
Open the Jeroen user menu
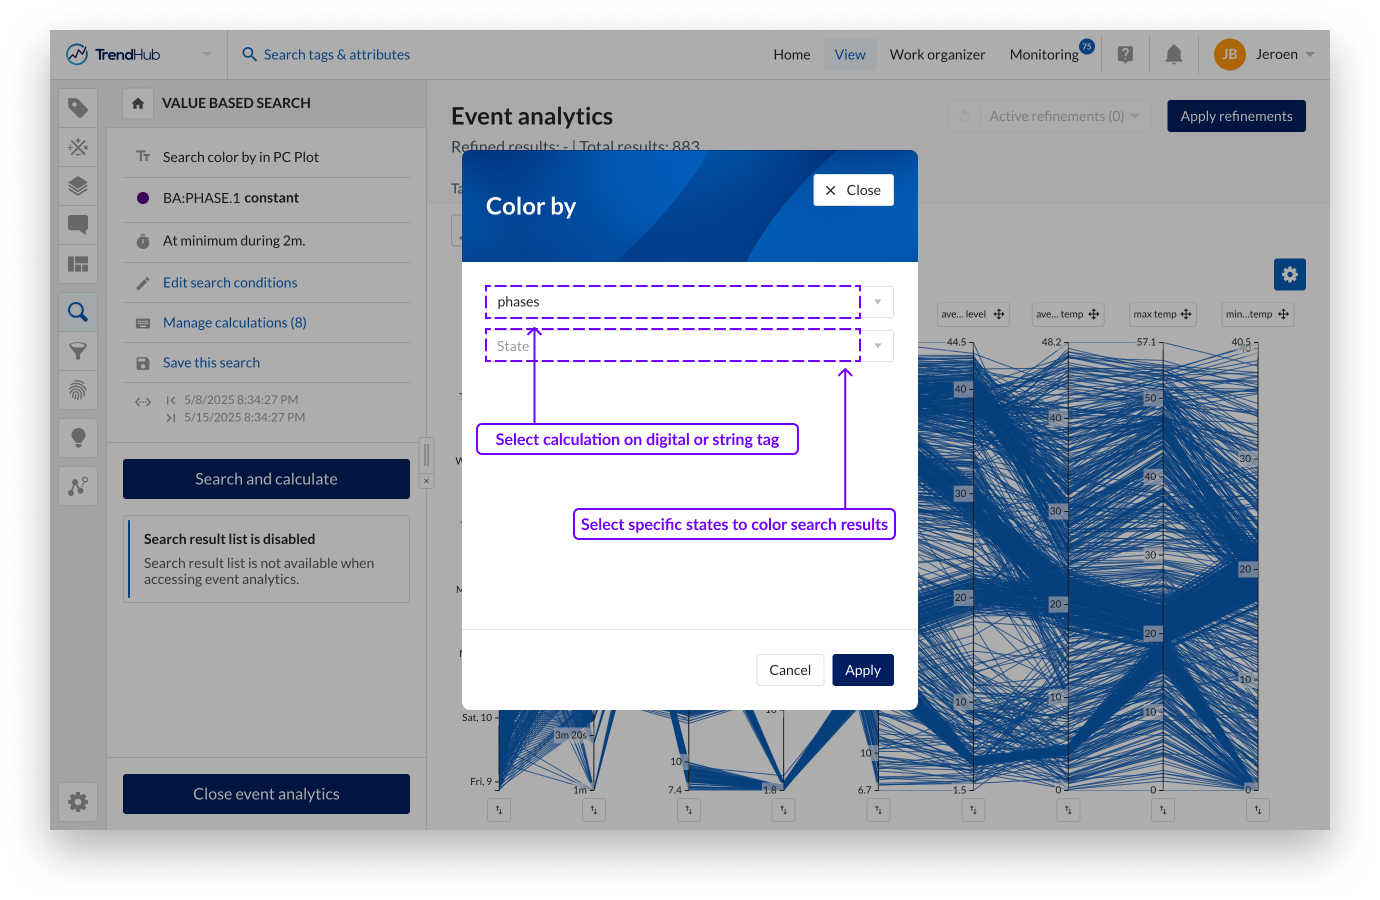(x=1264, y=55)
